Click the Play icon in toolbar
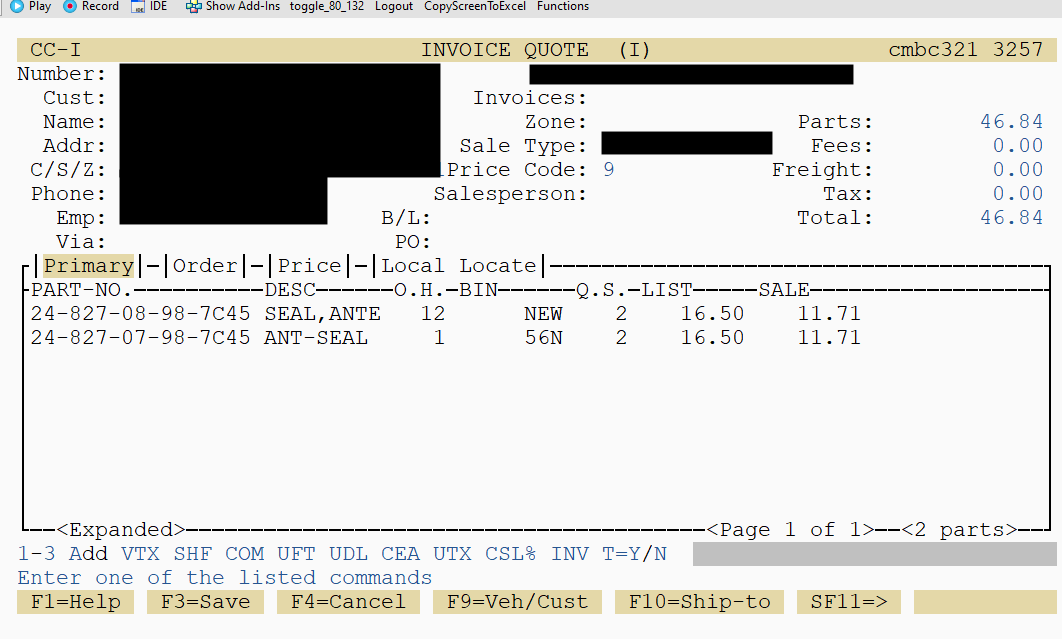This screenshot has width=1062, height=639. click(17, 6)
